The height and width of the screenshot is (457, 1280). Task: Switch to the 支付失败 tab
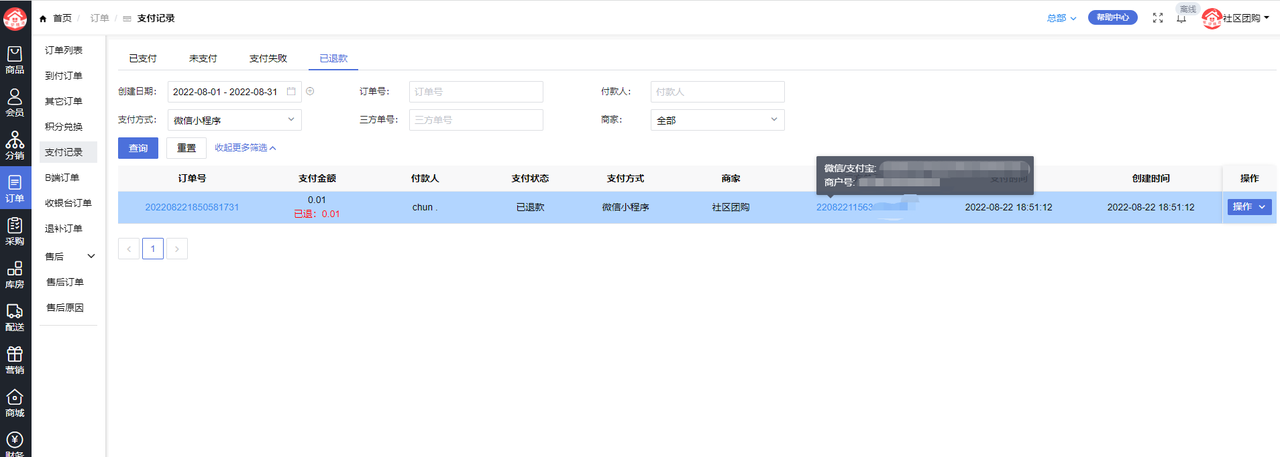coord(268,59)
